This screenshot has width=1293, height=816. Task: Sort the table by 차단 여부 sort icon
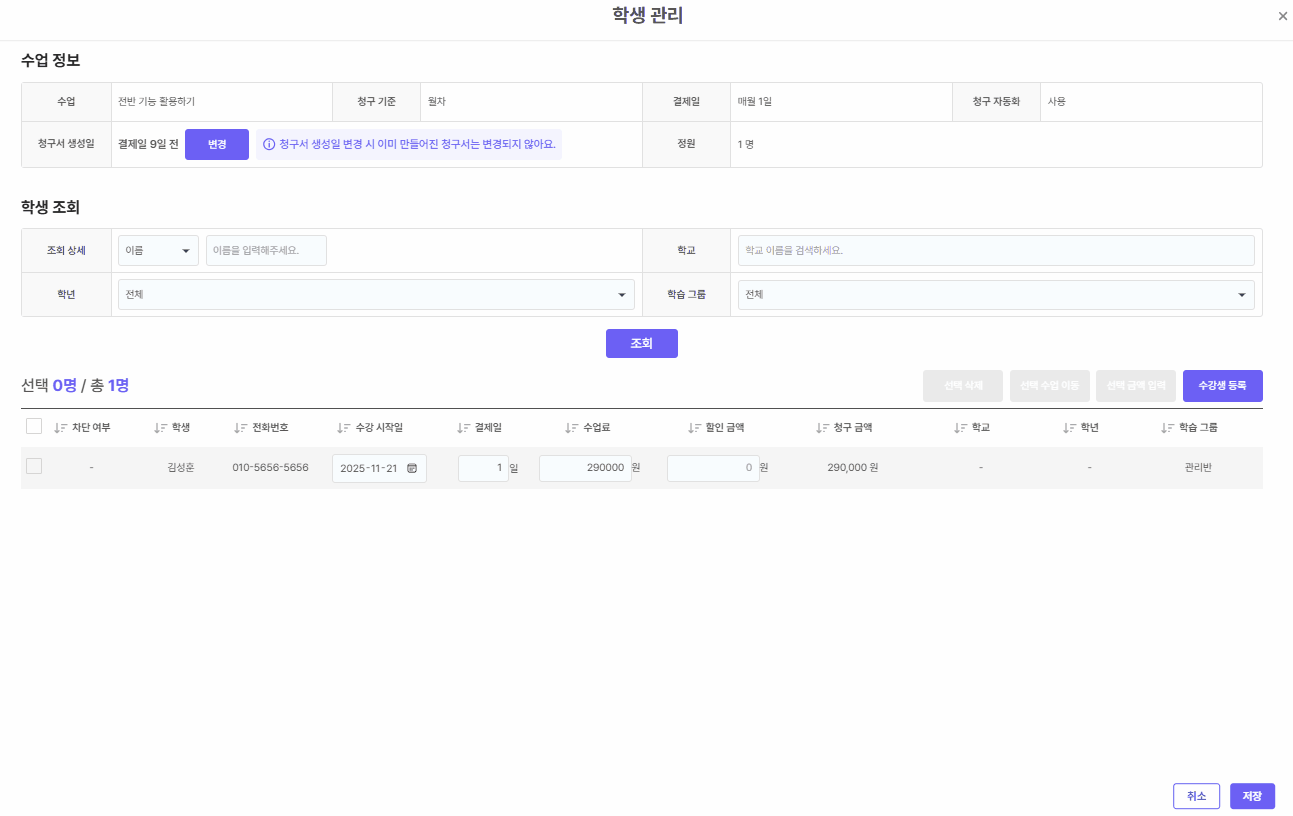pyautogui.click(x=60, y=428)
